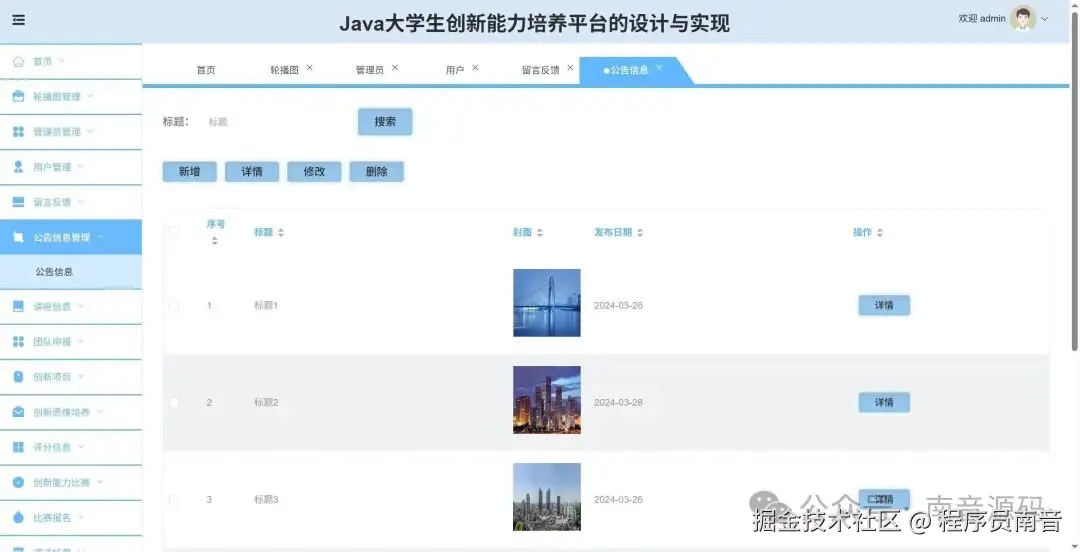Click the 留言反馈 sidebar icon
The width and height of the screenshot is (1080, 552).
[x=19, y=202]
